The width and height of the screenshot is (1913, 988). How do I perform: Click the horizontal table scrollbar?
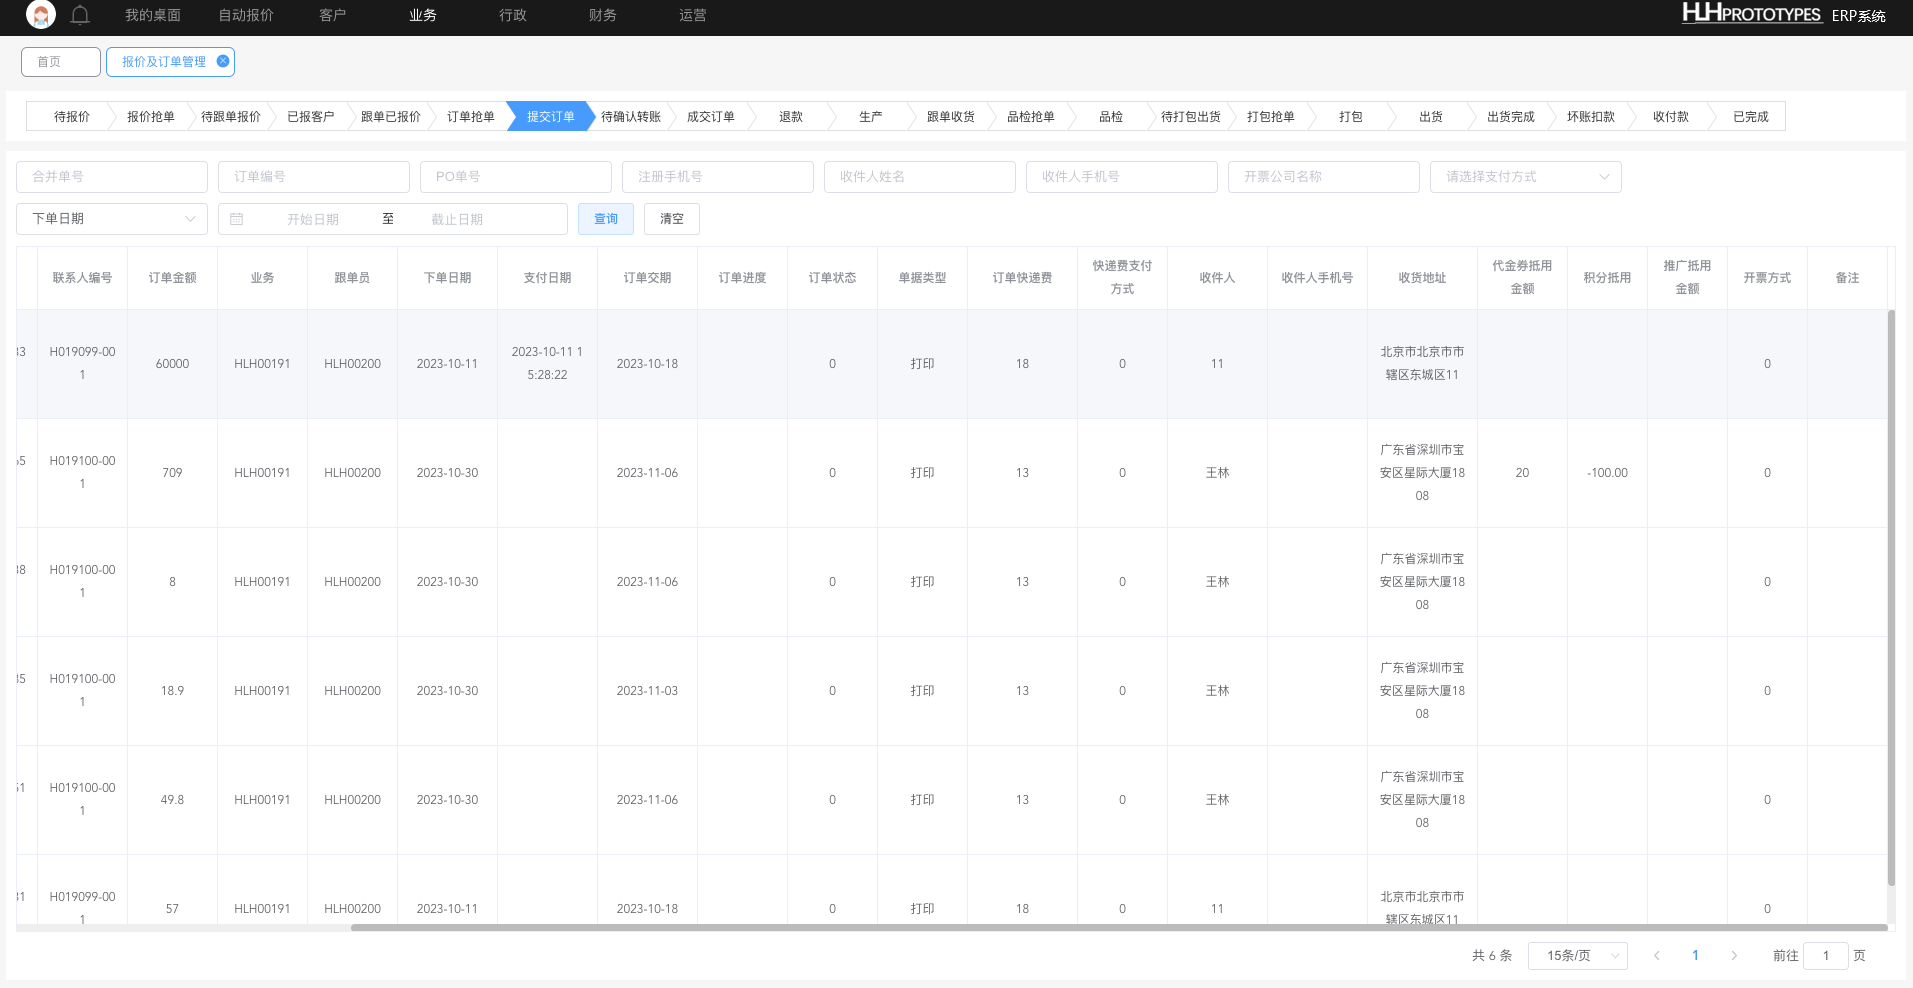coord(1118,928)
